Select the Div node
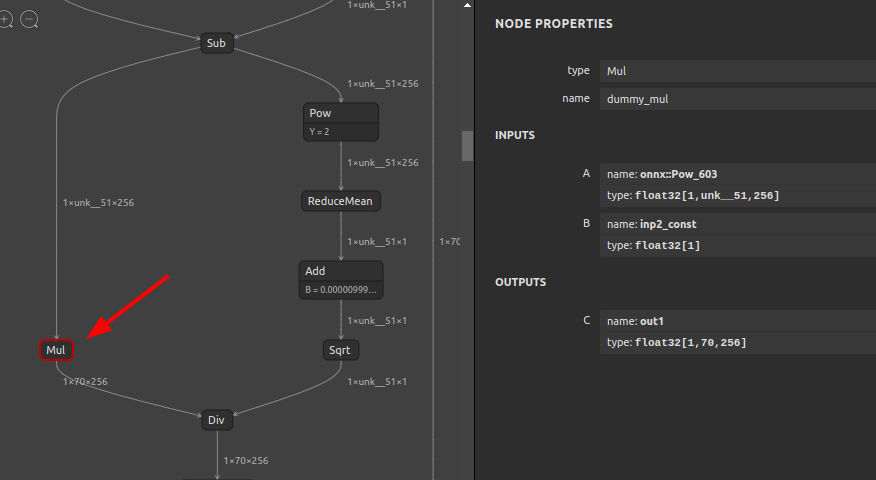The height and width of the screenshot is (480, 876). point(217,420)
